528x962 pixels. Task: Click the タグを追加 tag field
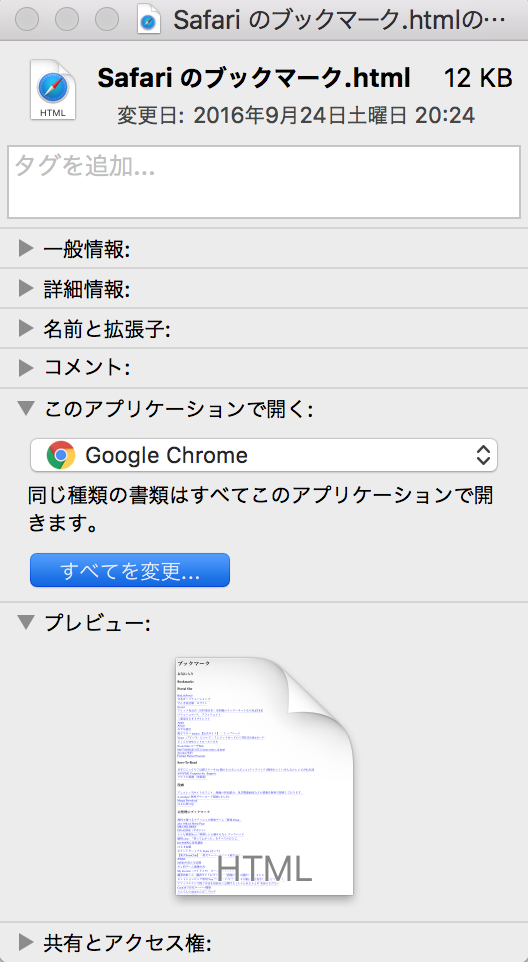click(x=264, y=182)
